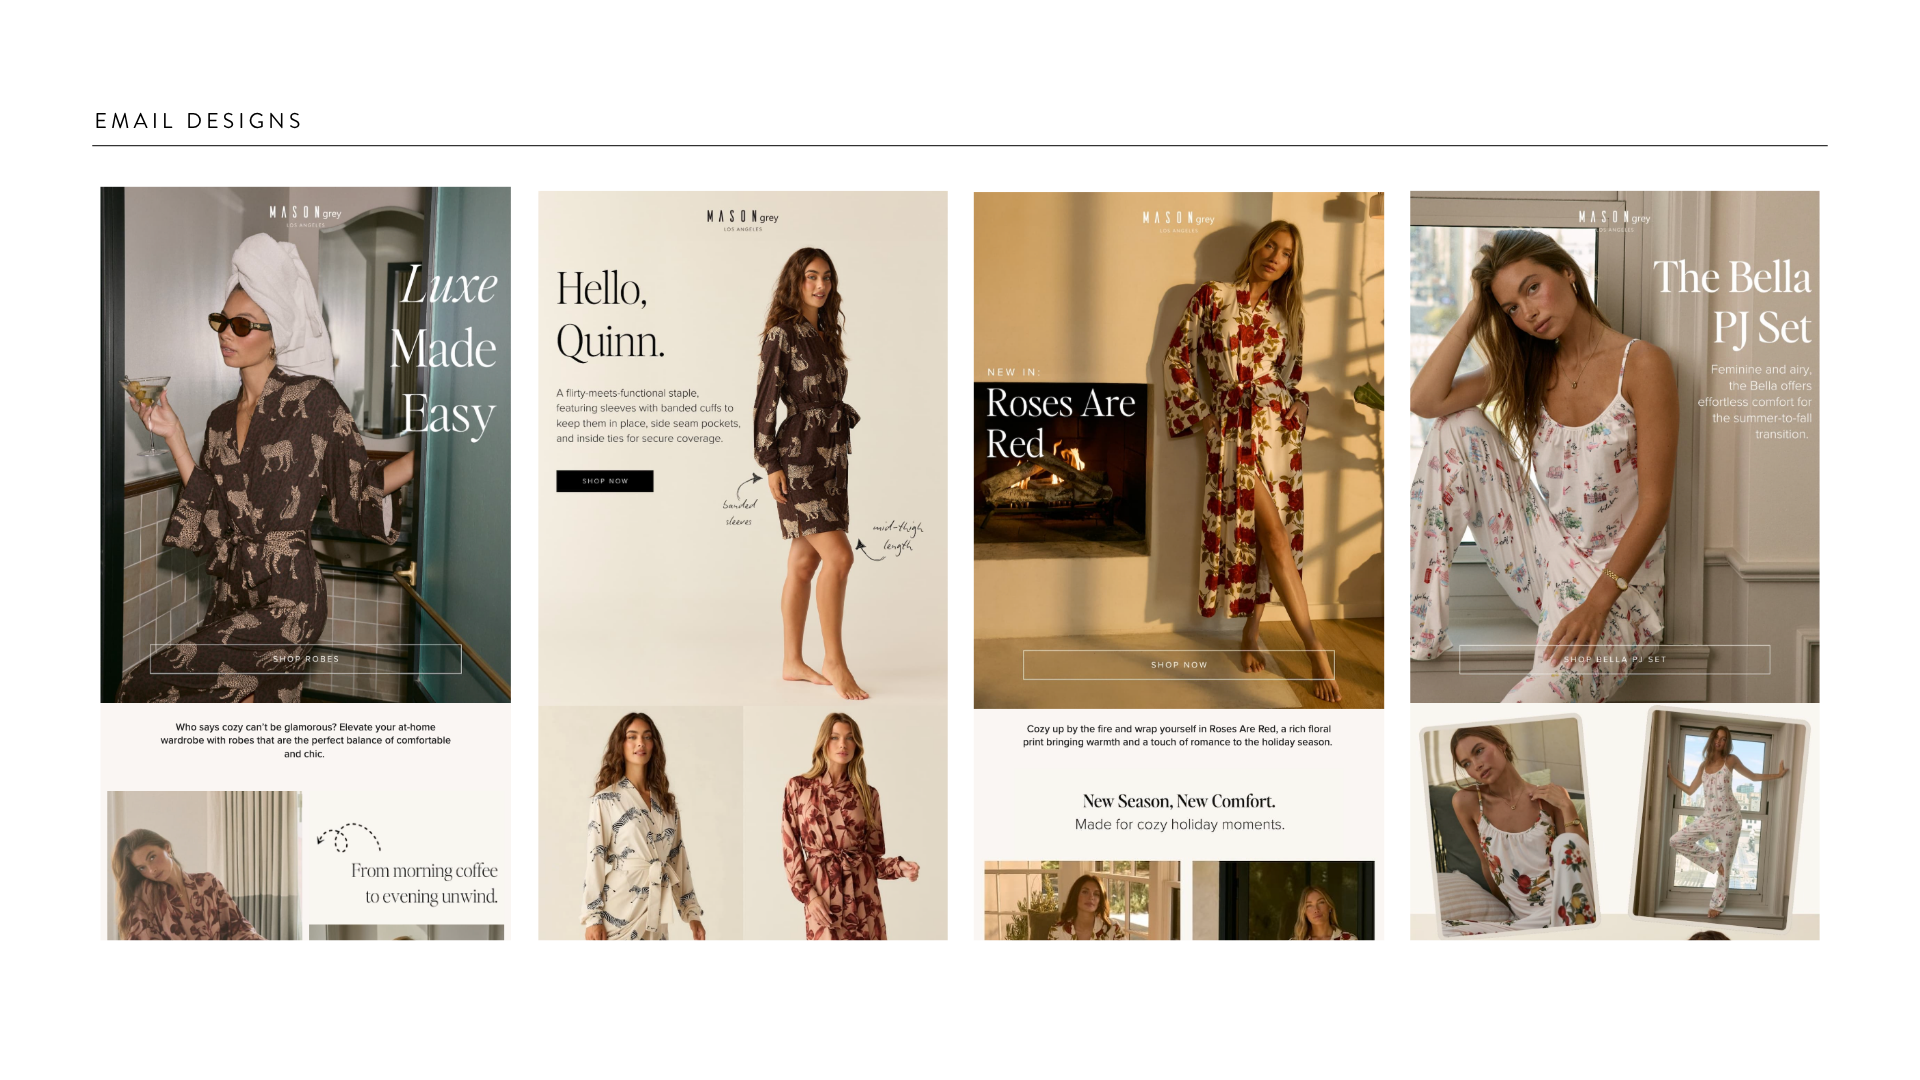Click the SHOP BELLA PJ SET button
The width and height of the screenshot is (1920, 1080).
pos(1614,660)
